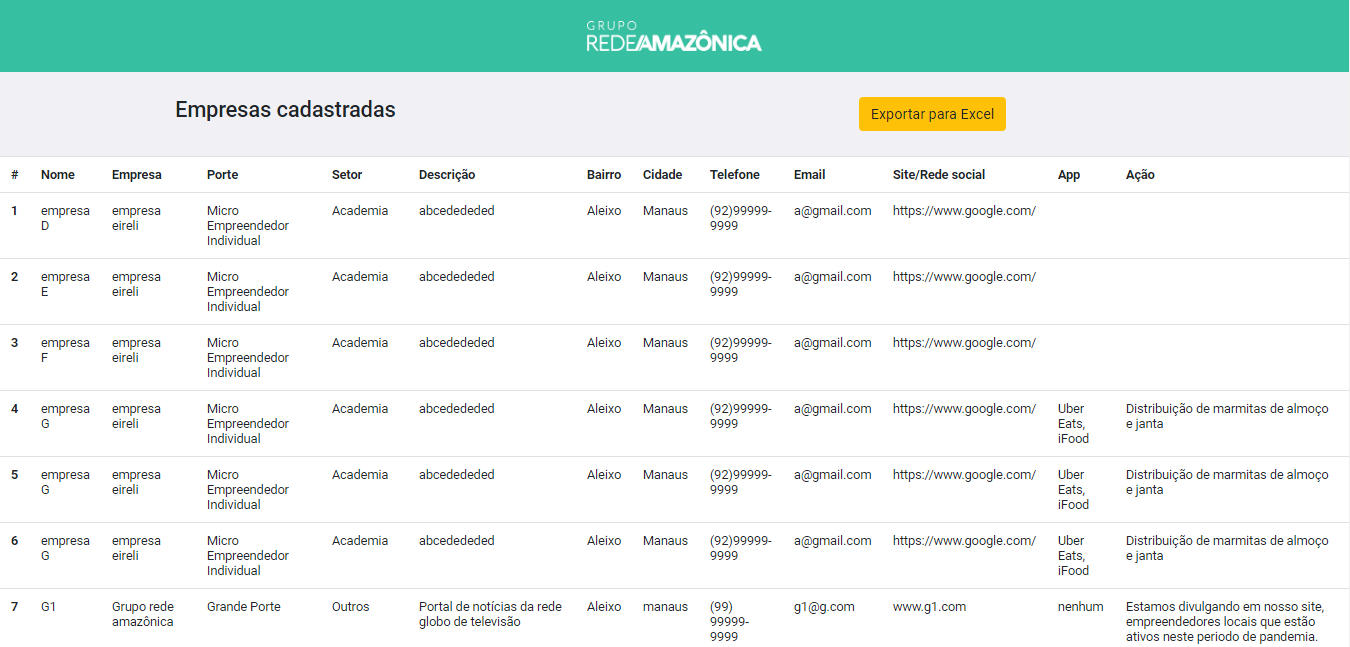Select the Setor column header
Image resolution: width=1350 pixels, height=647 pixels.
tap(347, 175)
